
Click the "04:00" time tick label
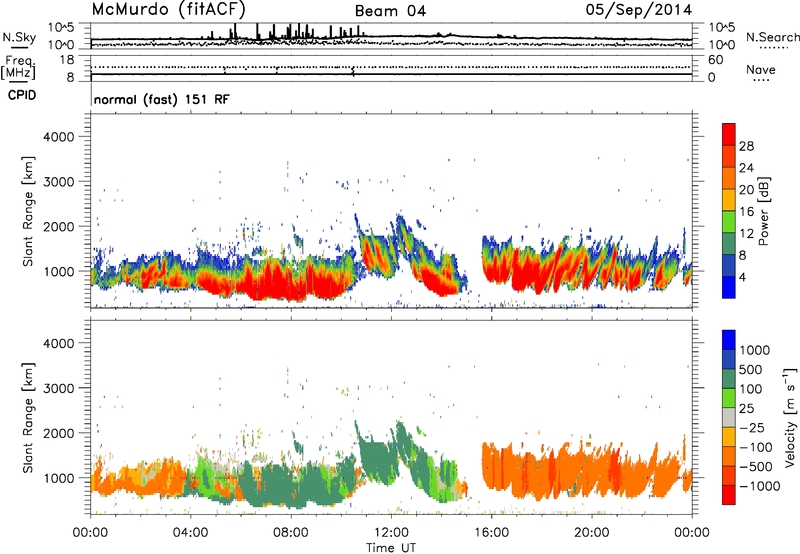190,533
